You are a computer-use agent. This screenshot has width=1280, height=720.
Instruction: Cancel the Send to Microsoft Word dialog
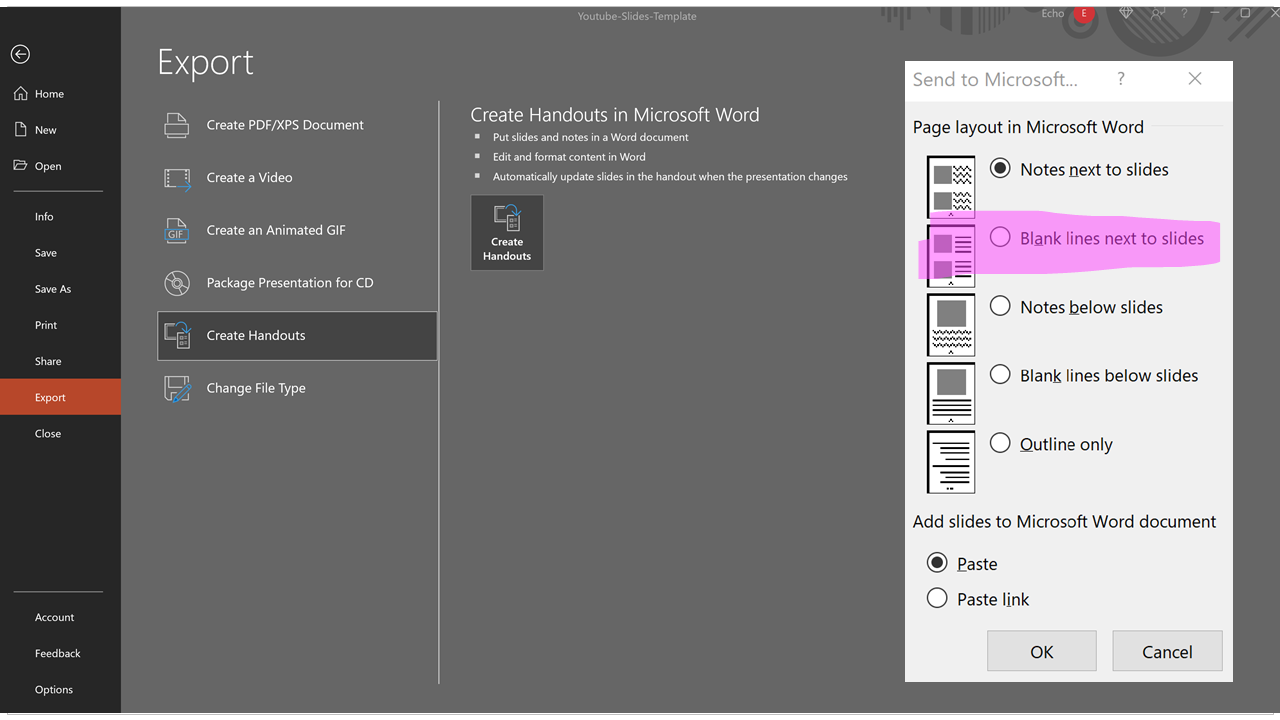pos(1167,651)
